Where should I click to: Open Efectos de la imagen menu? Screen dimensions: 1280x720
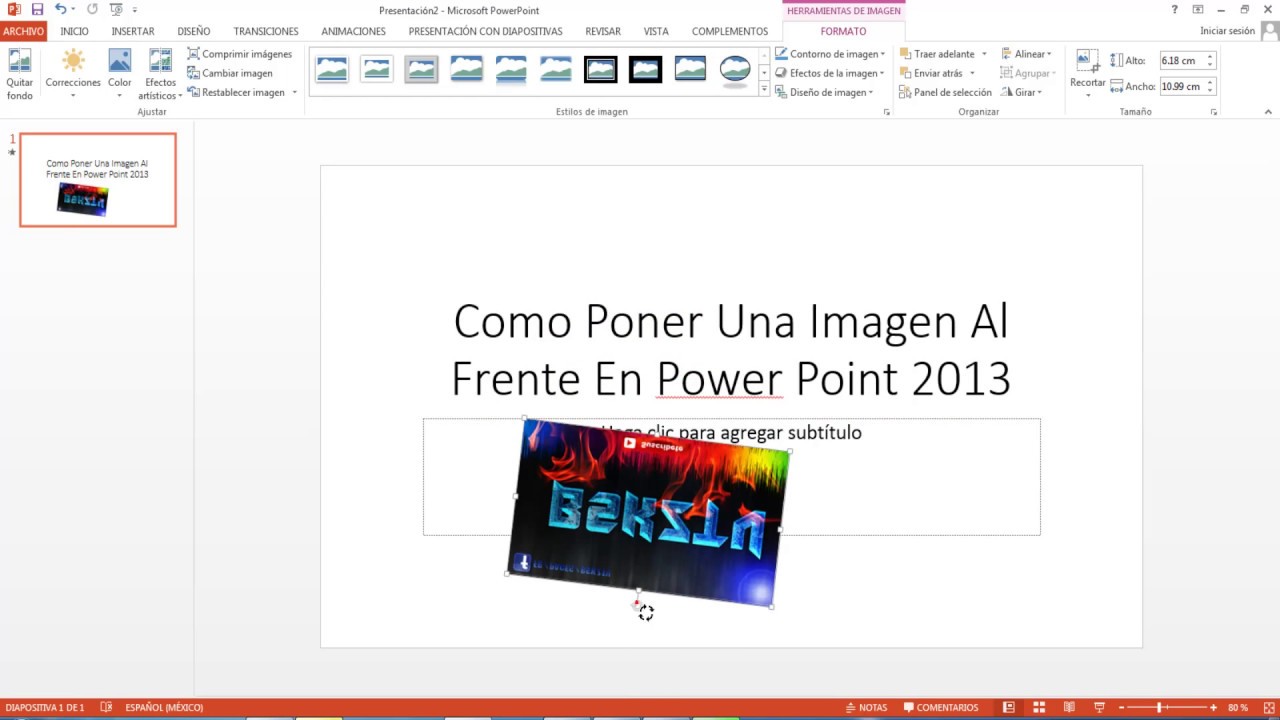(x=830, y=73)
